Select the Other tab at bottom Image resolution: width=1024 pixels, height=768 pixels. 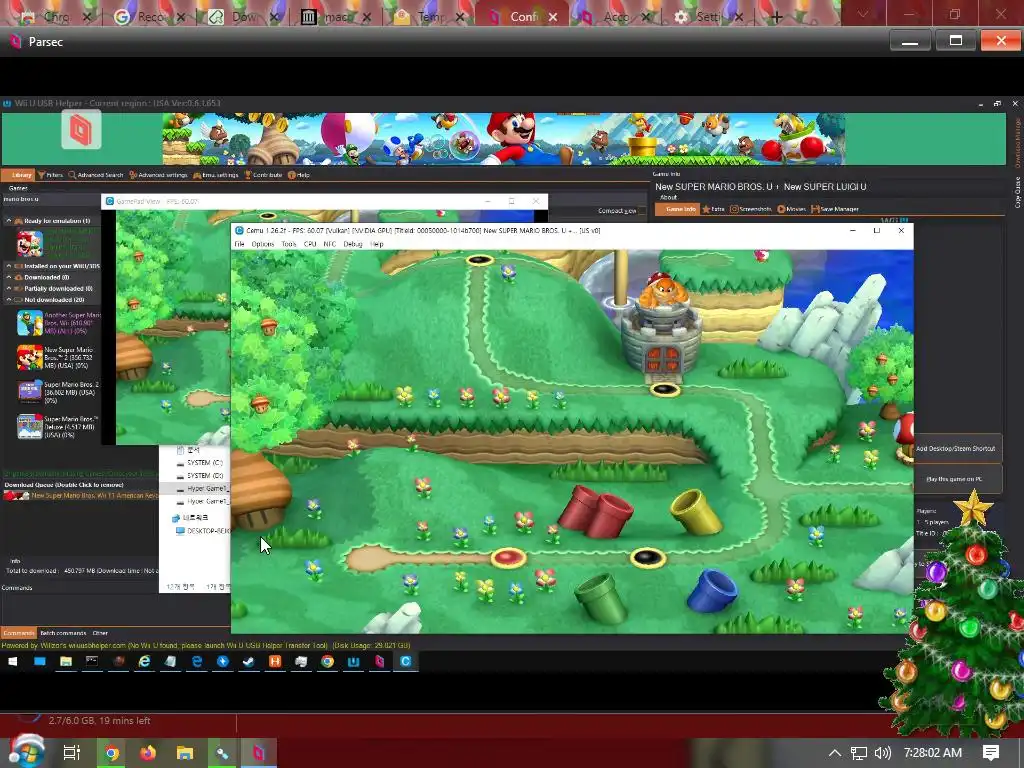pos(100,633)
